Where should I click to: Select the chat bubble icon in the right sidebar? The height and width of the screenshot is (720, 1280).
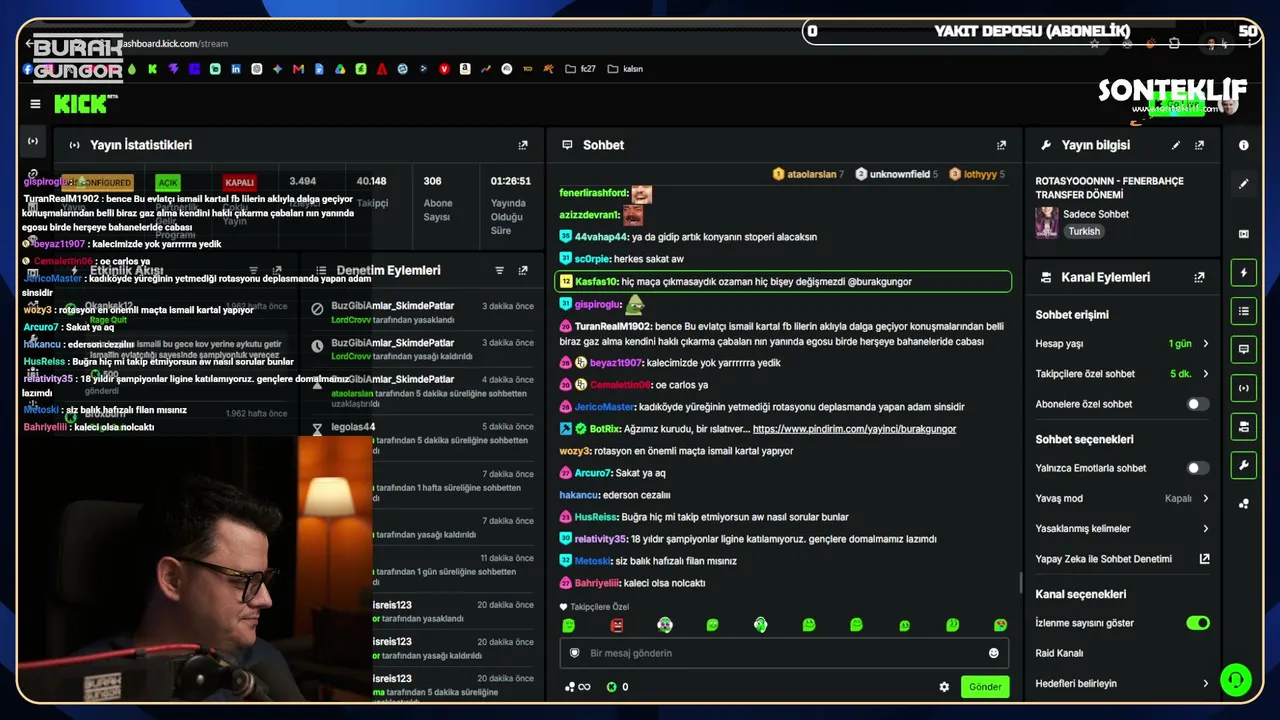(x=1244, y=349)
